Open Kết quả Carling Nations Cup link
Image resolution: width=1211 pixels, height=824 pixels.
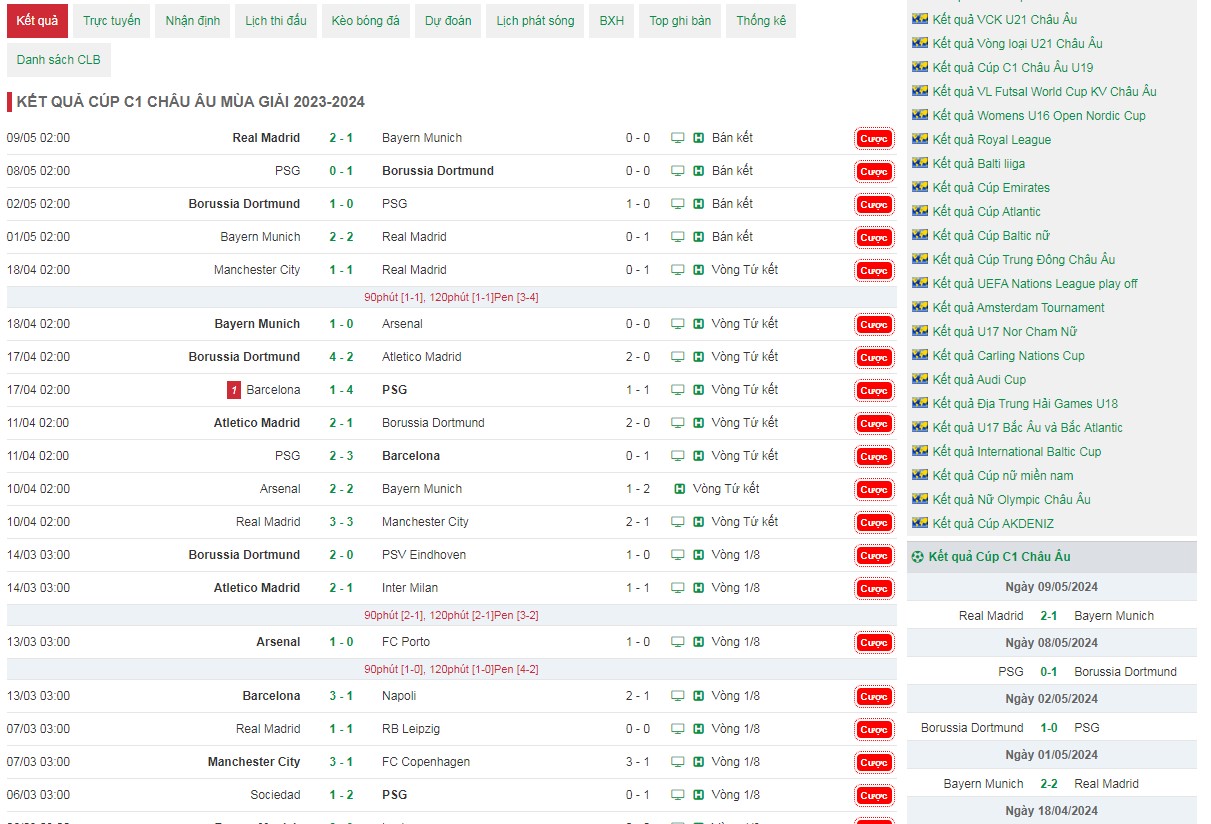(1009, 355)
